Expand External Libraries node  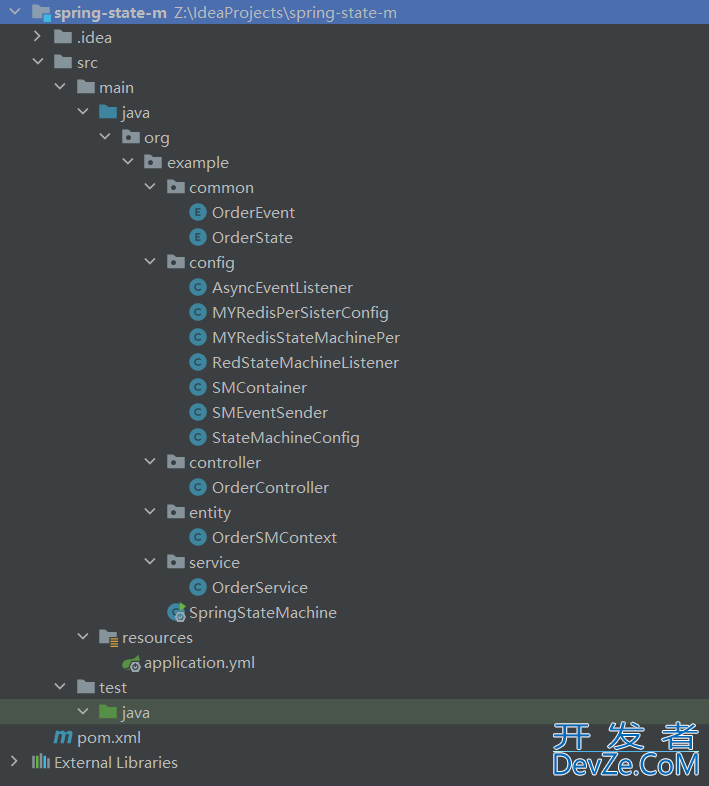tap(14, 762)
